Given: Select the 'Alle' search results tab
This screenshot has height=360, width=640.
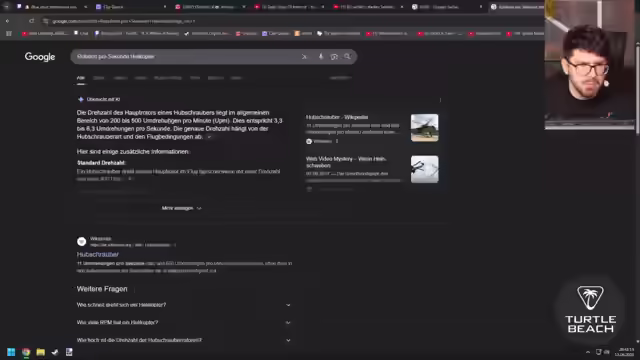Looking at the screenshot, I should (81, 78).
